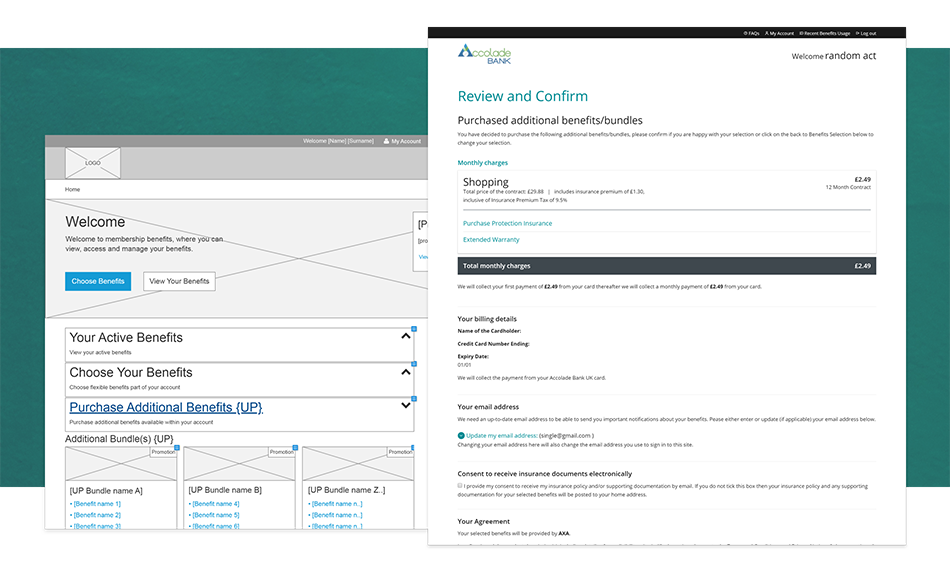Click the blue note marker on Purchase Additional Benefits
Viewport: 950px width, 578px height.
click(x=414, y=399)
